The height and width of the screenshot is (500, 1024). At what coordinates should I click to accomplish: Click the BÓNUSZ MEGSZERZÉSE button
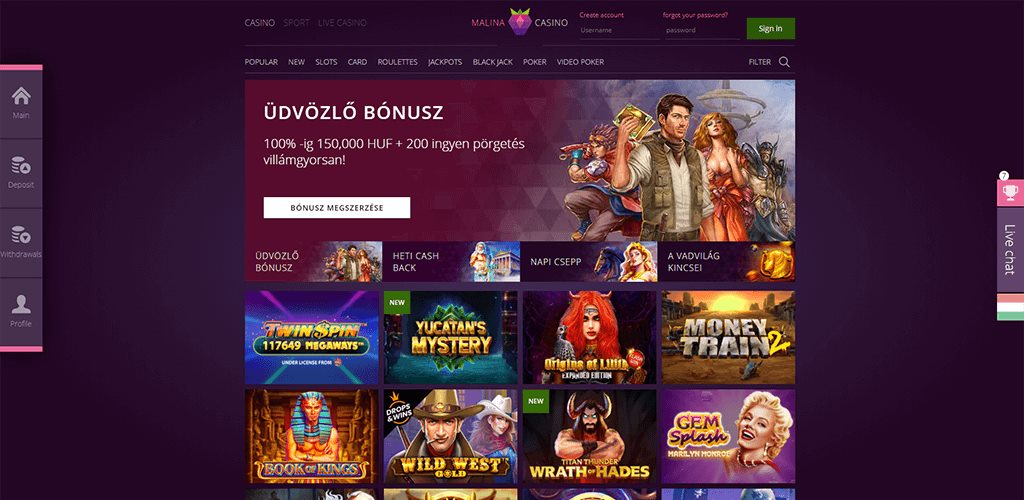pyautogui.click(x=337, y=208)
